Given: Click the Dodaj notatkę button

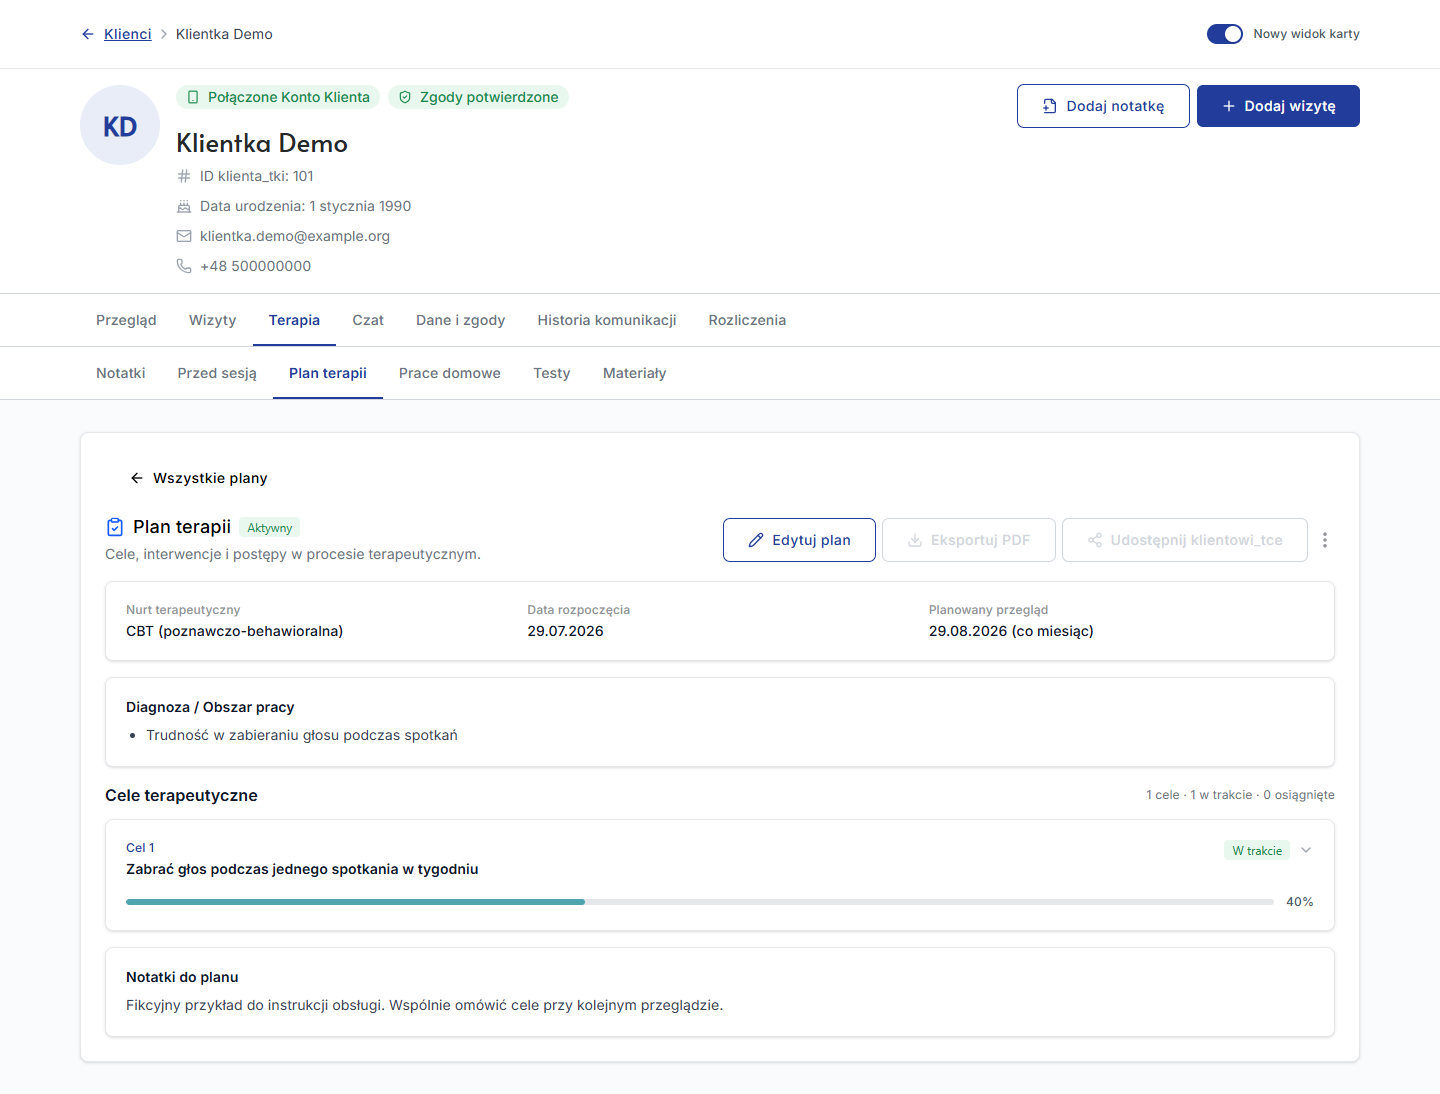Looking at the screenshot, I should (1103, 106).
